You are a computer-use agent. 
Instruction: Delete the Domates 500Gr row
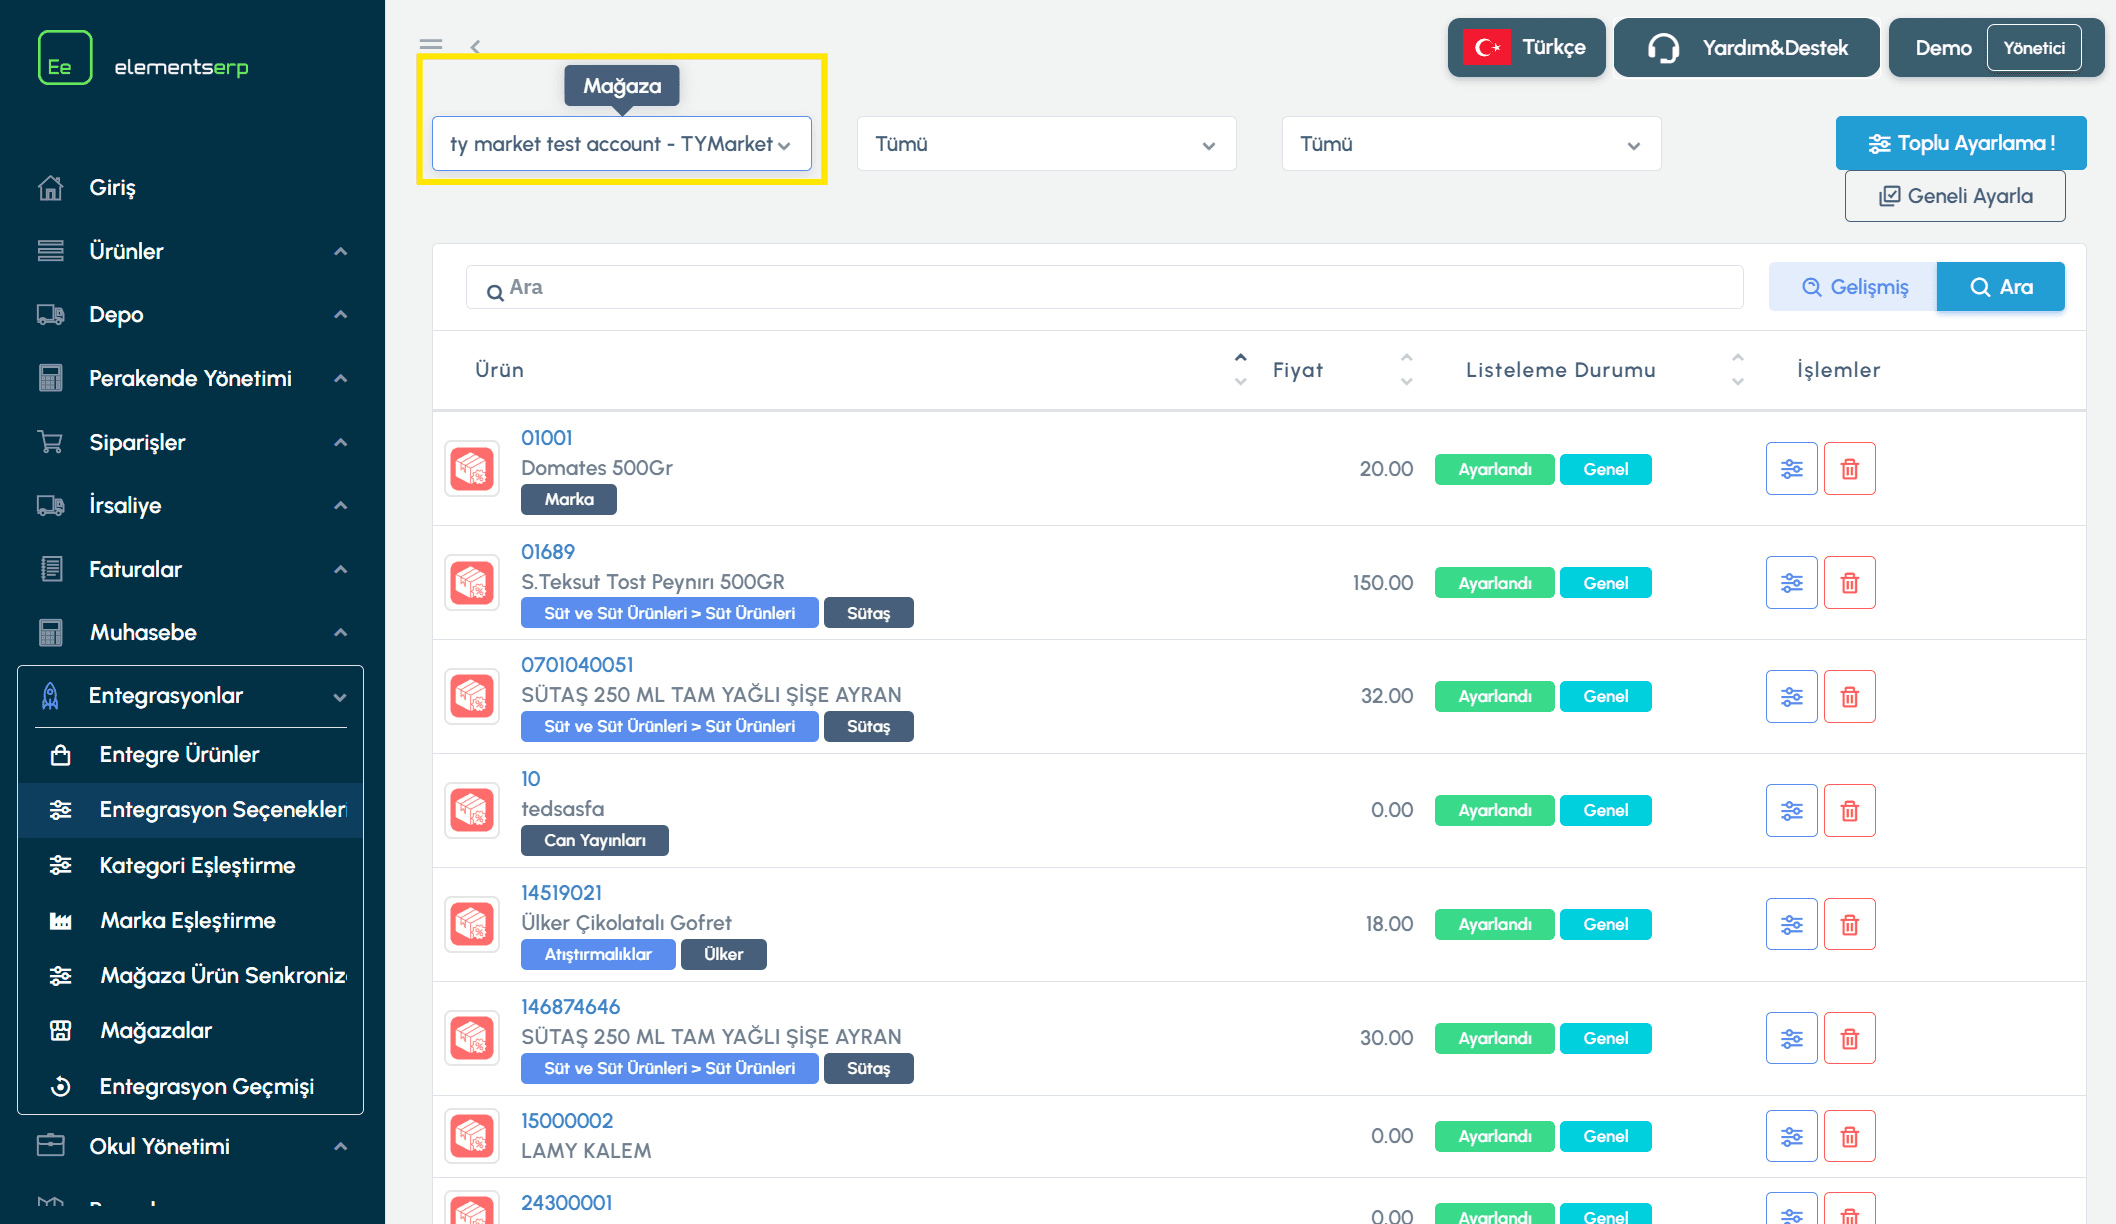point(1849,469)
